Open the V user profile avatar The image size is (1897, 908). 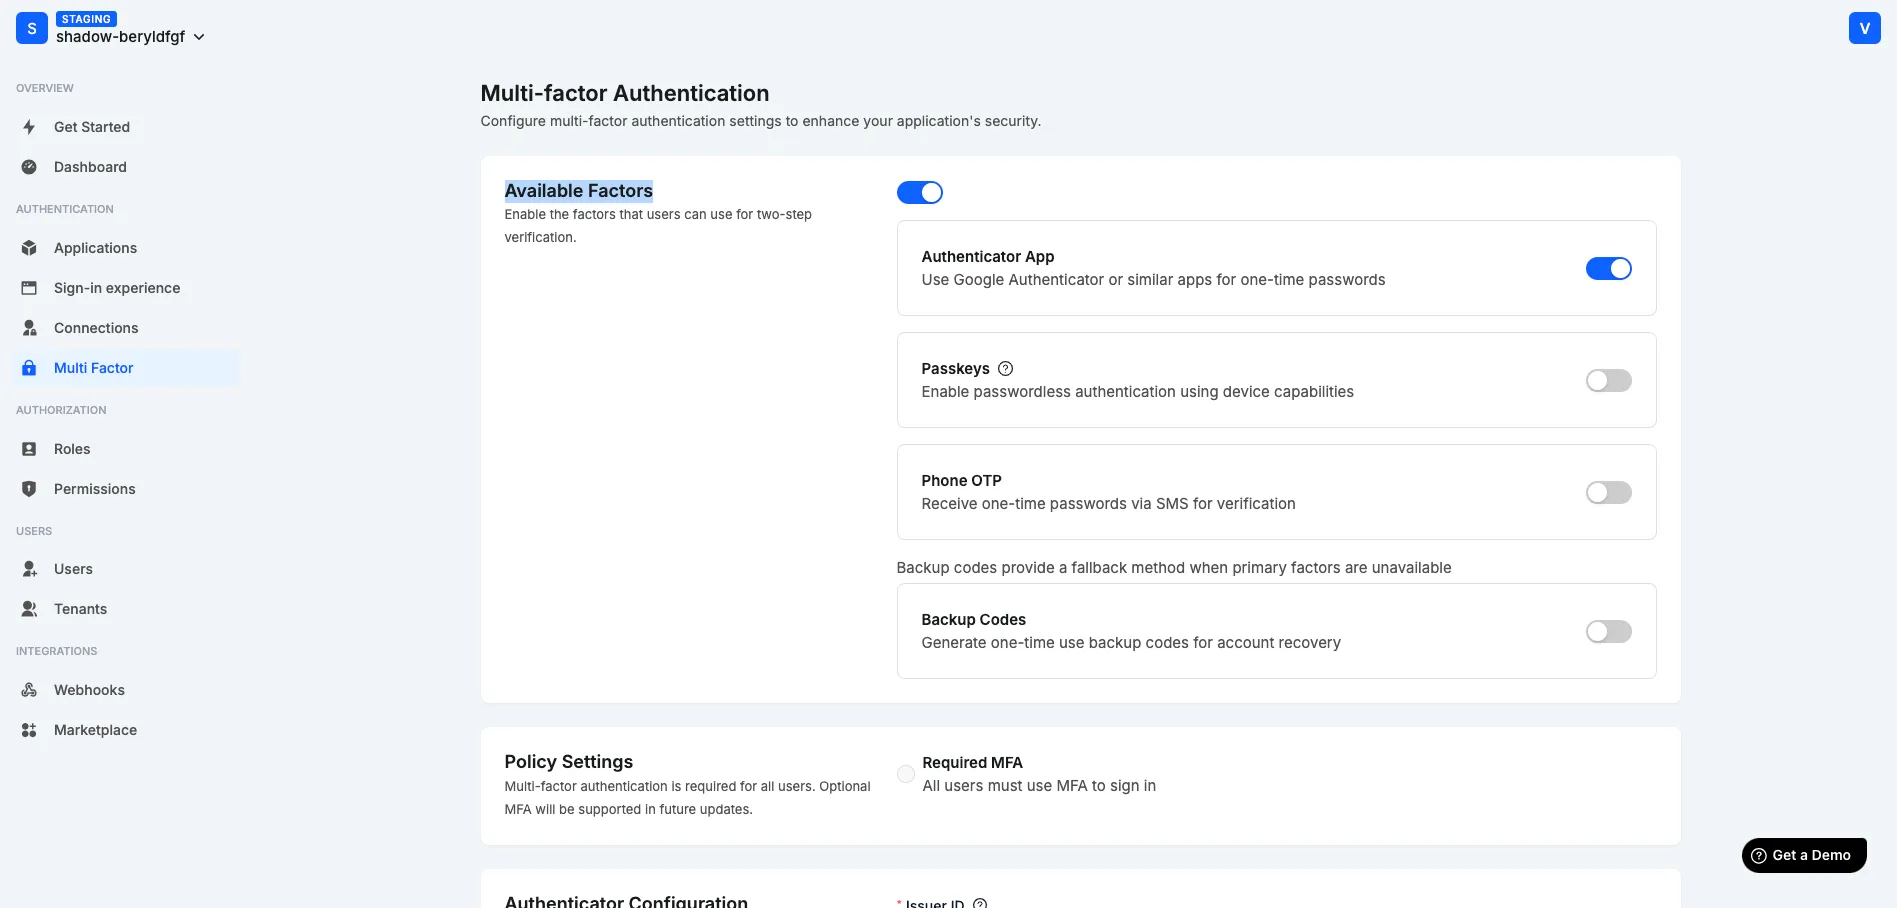click(x=1864, y=27)
